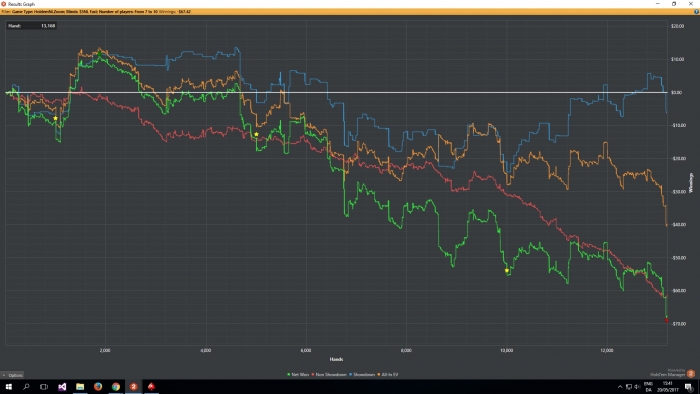
Task: Click the red end marker at -$70
Action: tap(667, 320)
